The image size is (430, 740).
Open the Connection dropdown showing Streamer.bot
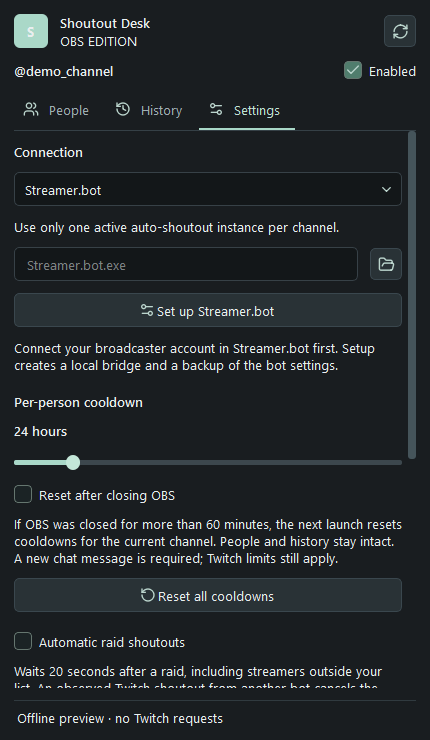coord(208,189)
